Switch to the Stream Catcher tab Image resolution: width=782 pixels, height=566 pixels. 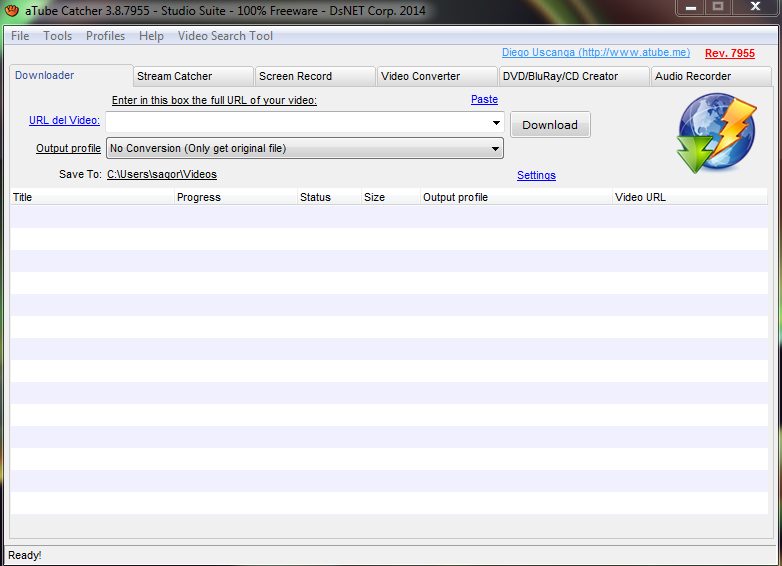click(194, 76)
